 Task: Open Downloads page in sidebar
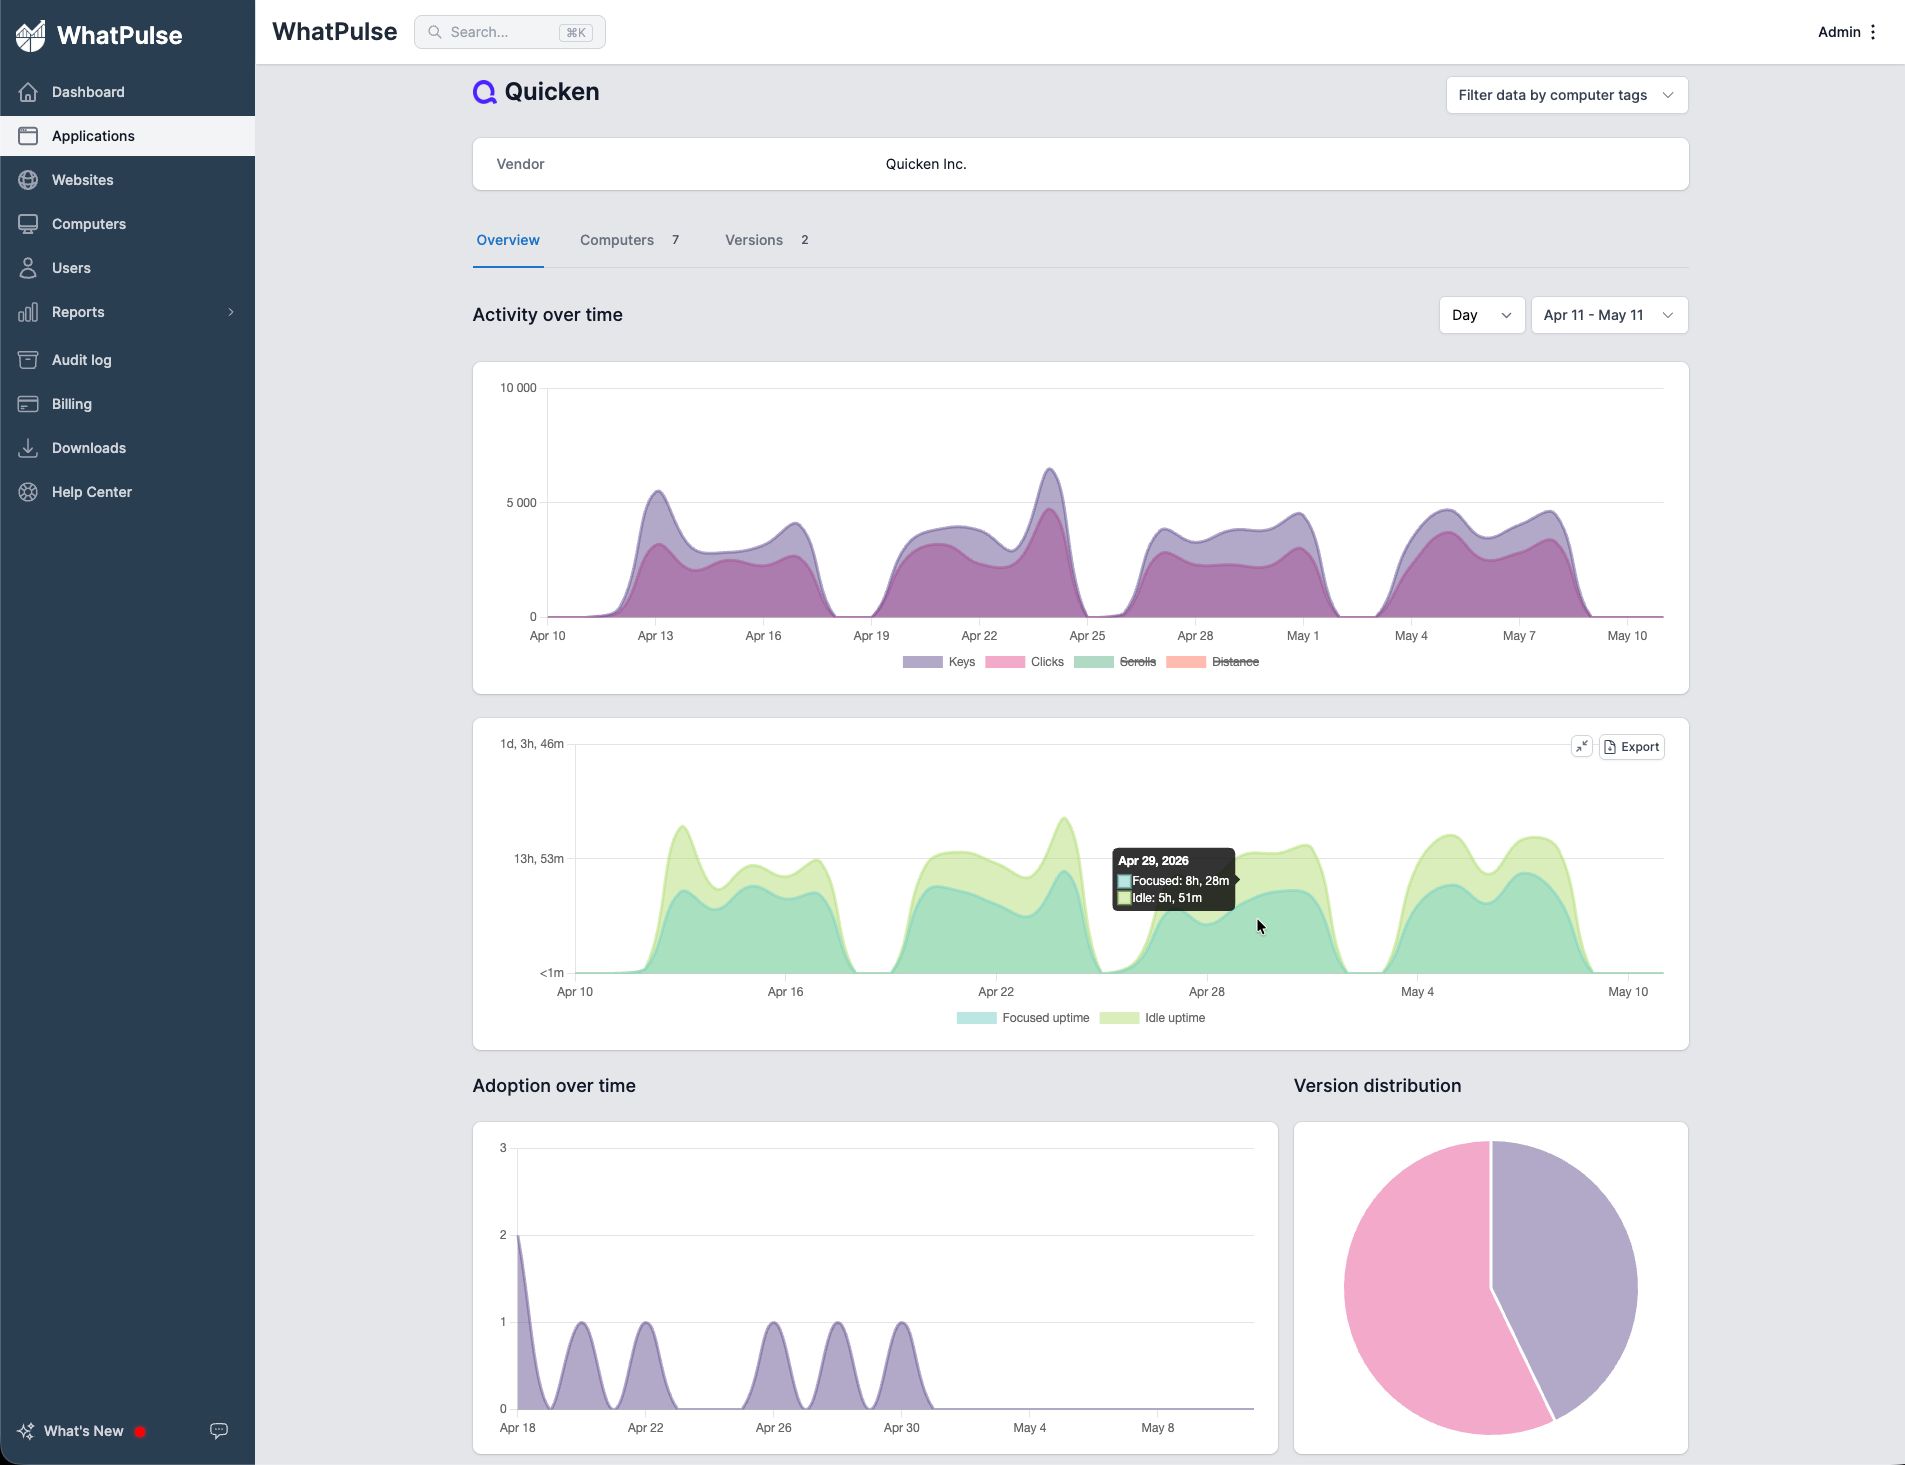pyautogui.click(x=127, y=448)
